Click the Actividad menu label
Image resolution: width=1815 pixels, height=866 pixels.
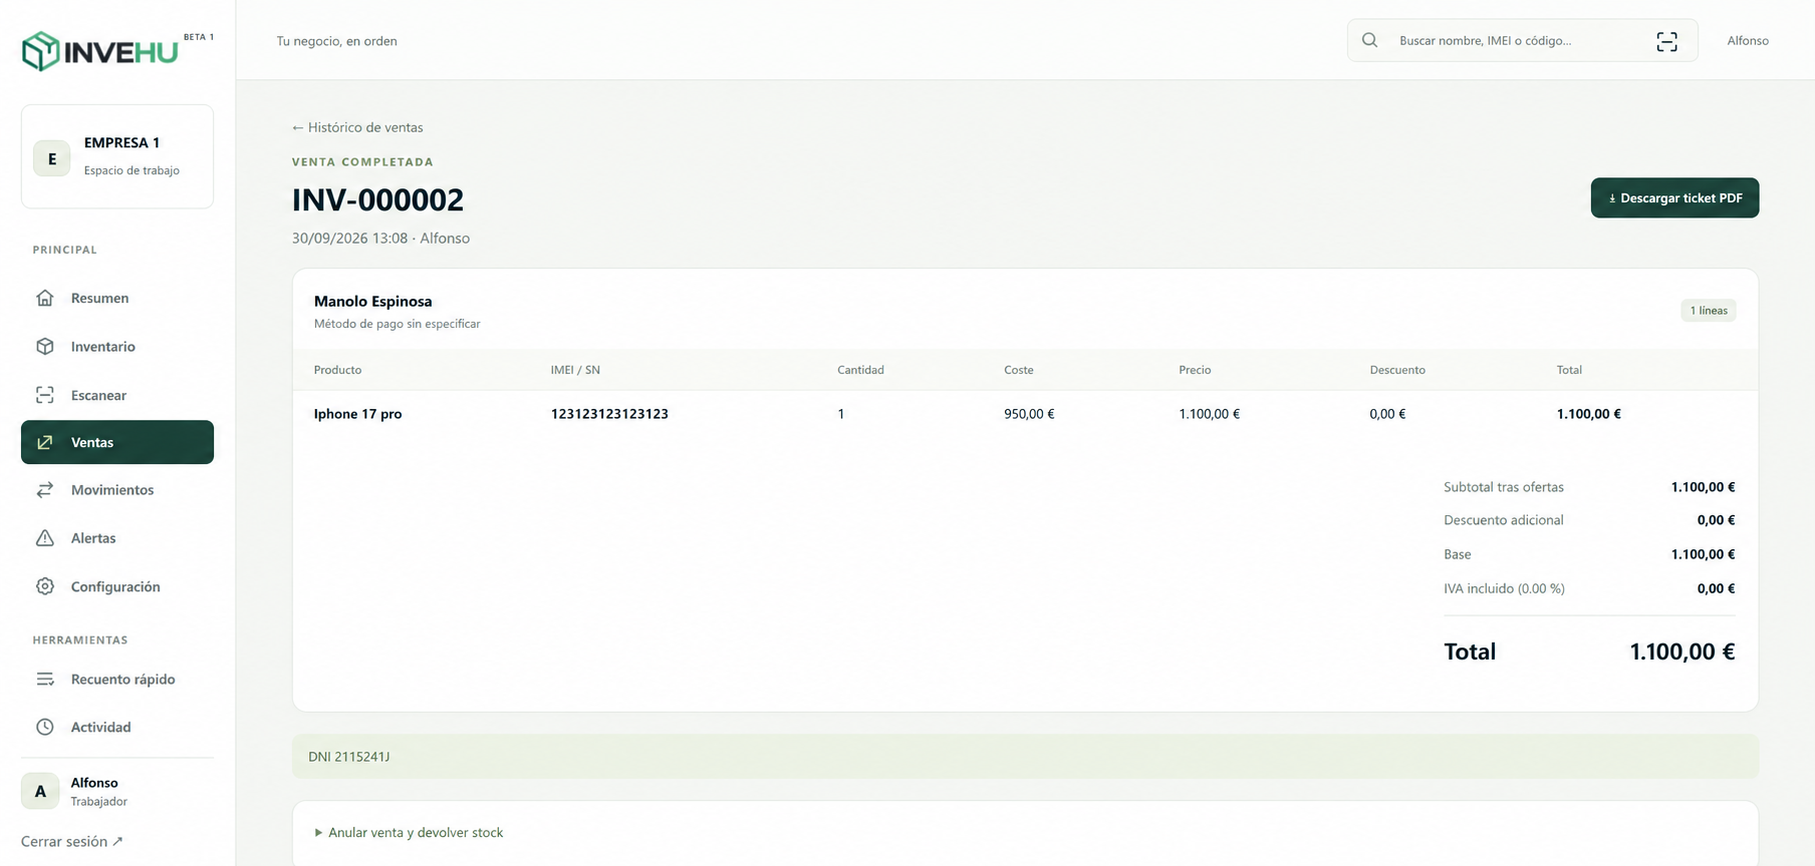(x=101, y=727)
